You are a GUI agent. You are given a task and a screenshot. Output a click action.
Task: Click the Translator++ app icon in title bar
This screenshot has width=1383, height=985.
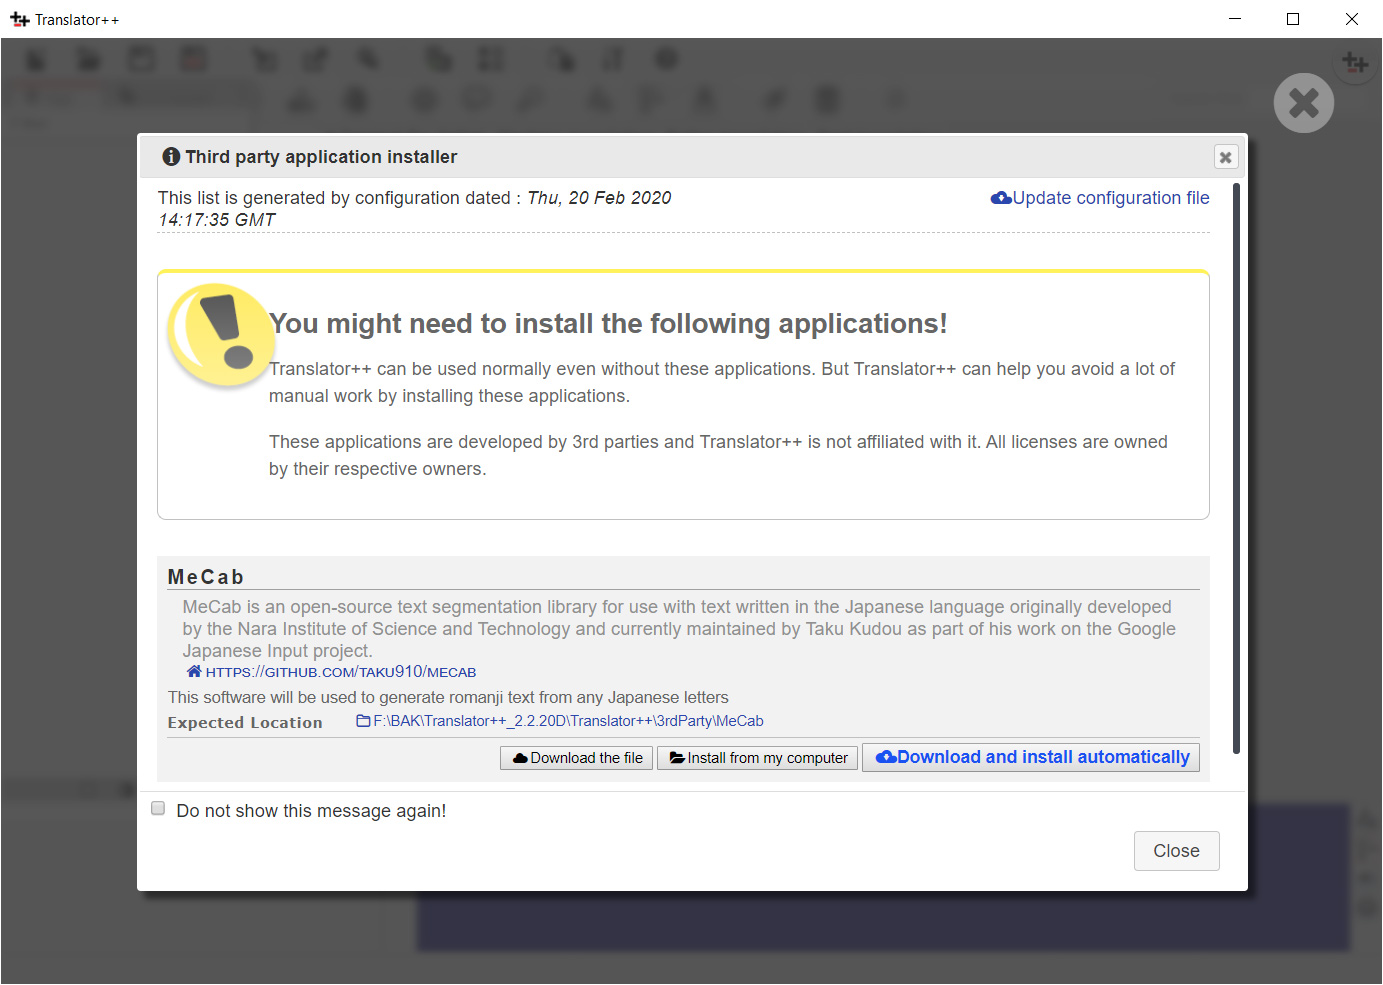tap(19, 19)
